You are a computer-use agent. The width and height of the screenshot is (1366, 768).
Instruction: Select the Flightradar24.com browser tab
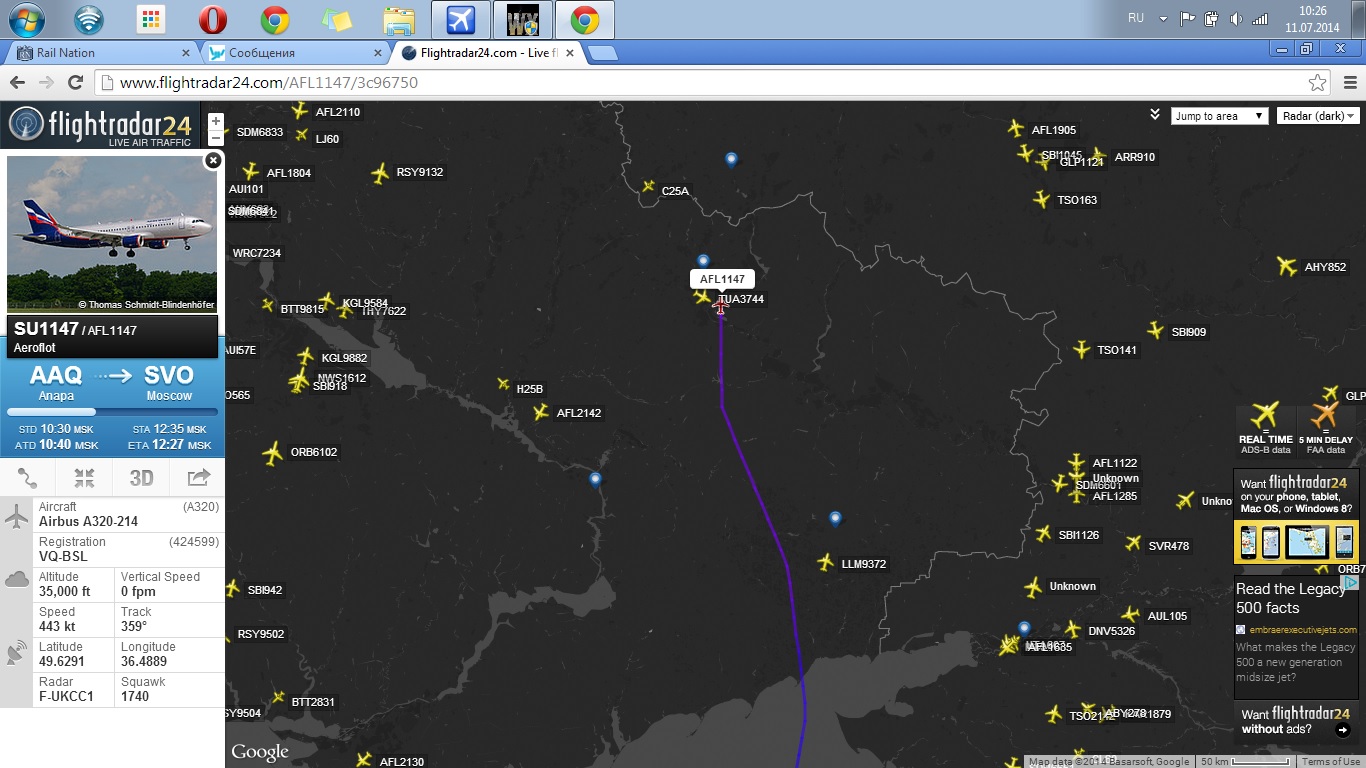click(485, 52)
